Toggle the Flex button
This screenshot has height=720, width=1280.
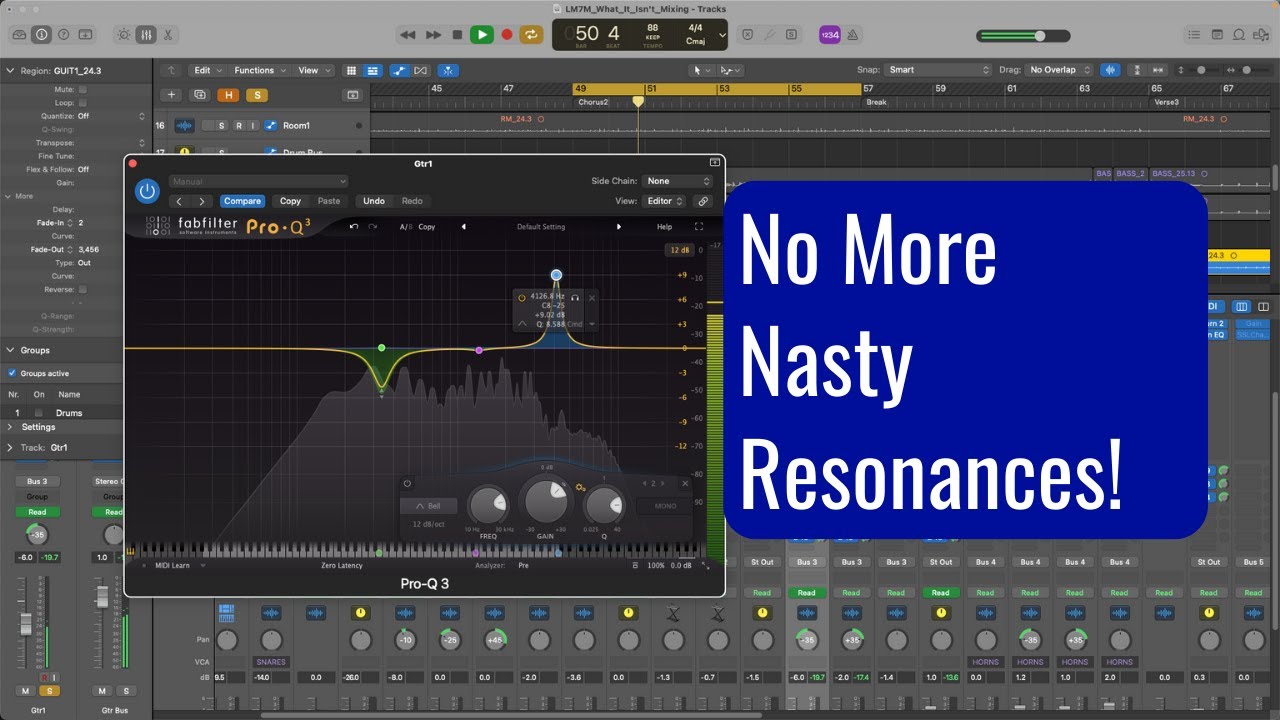coord(421,70)
